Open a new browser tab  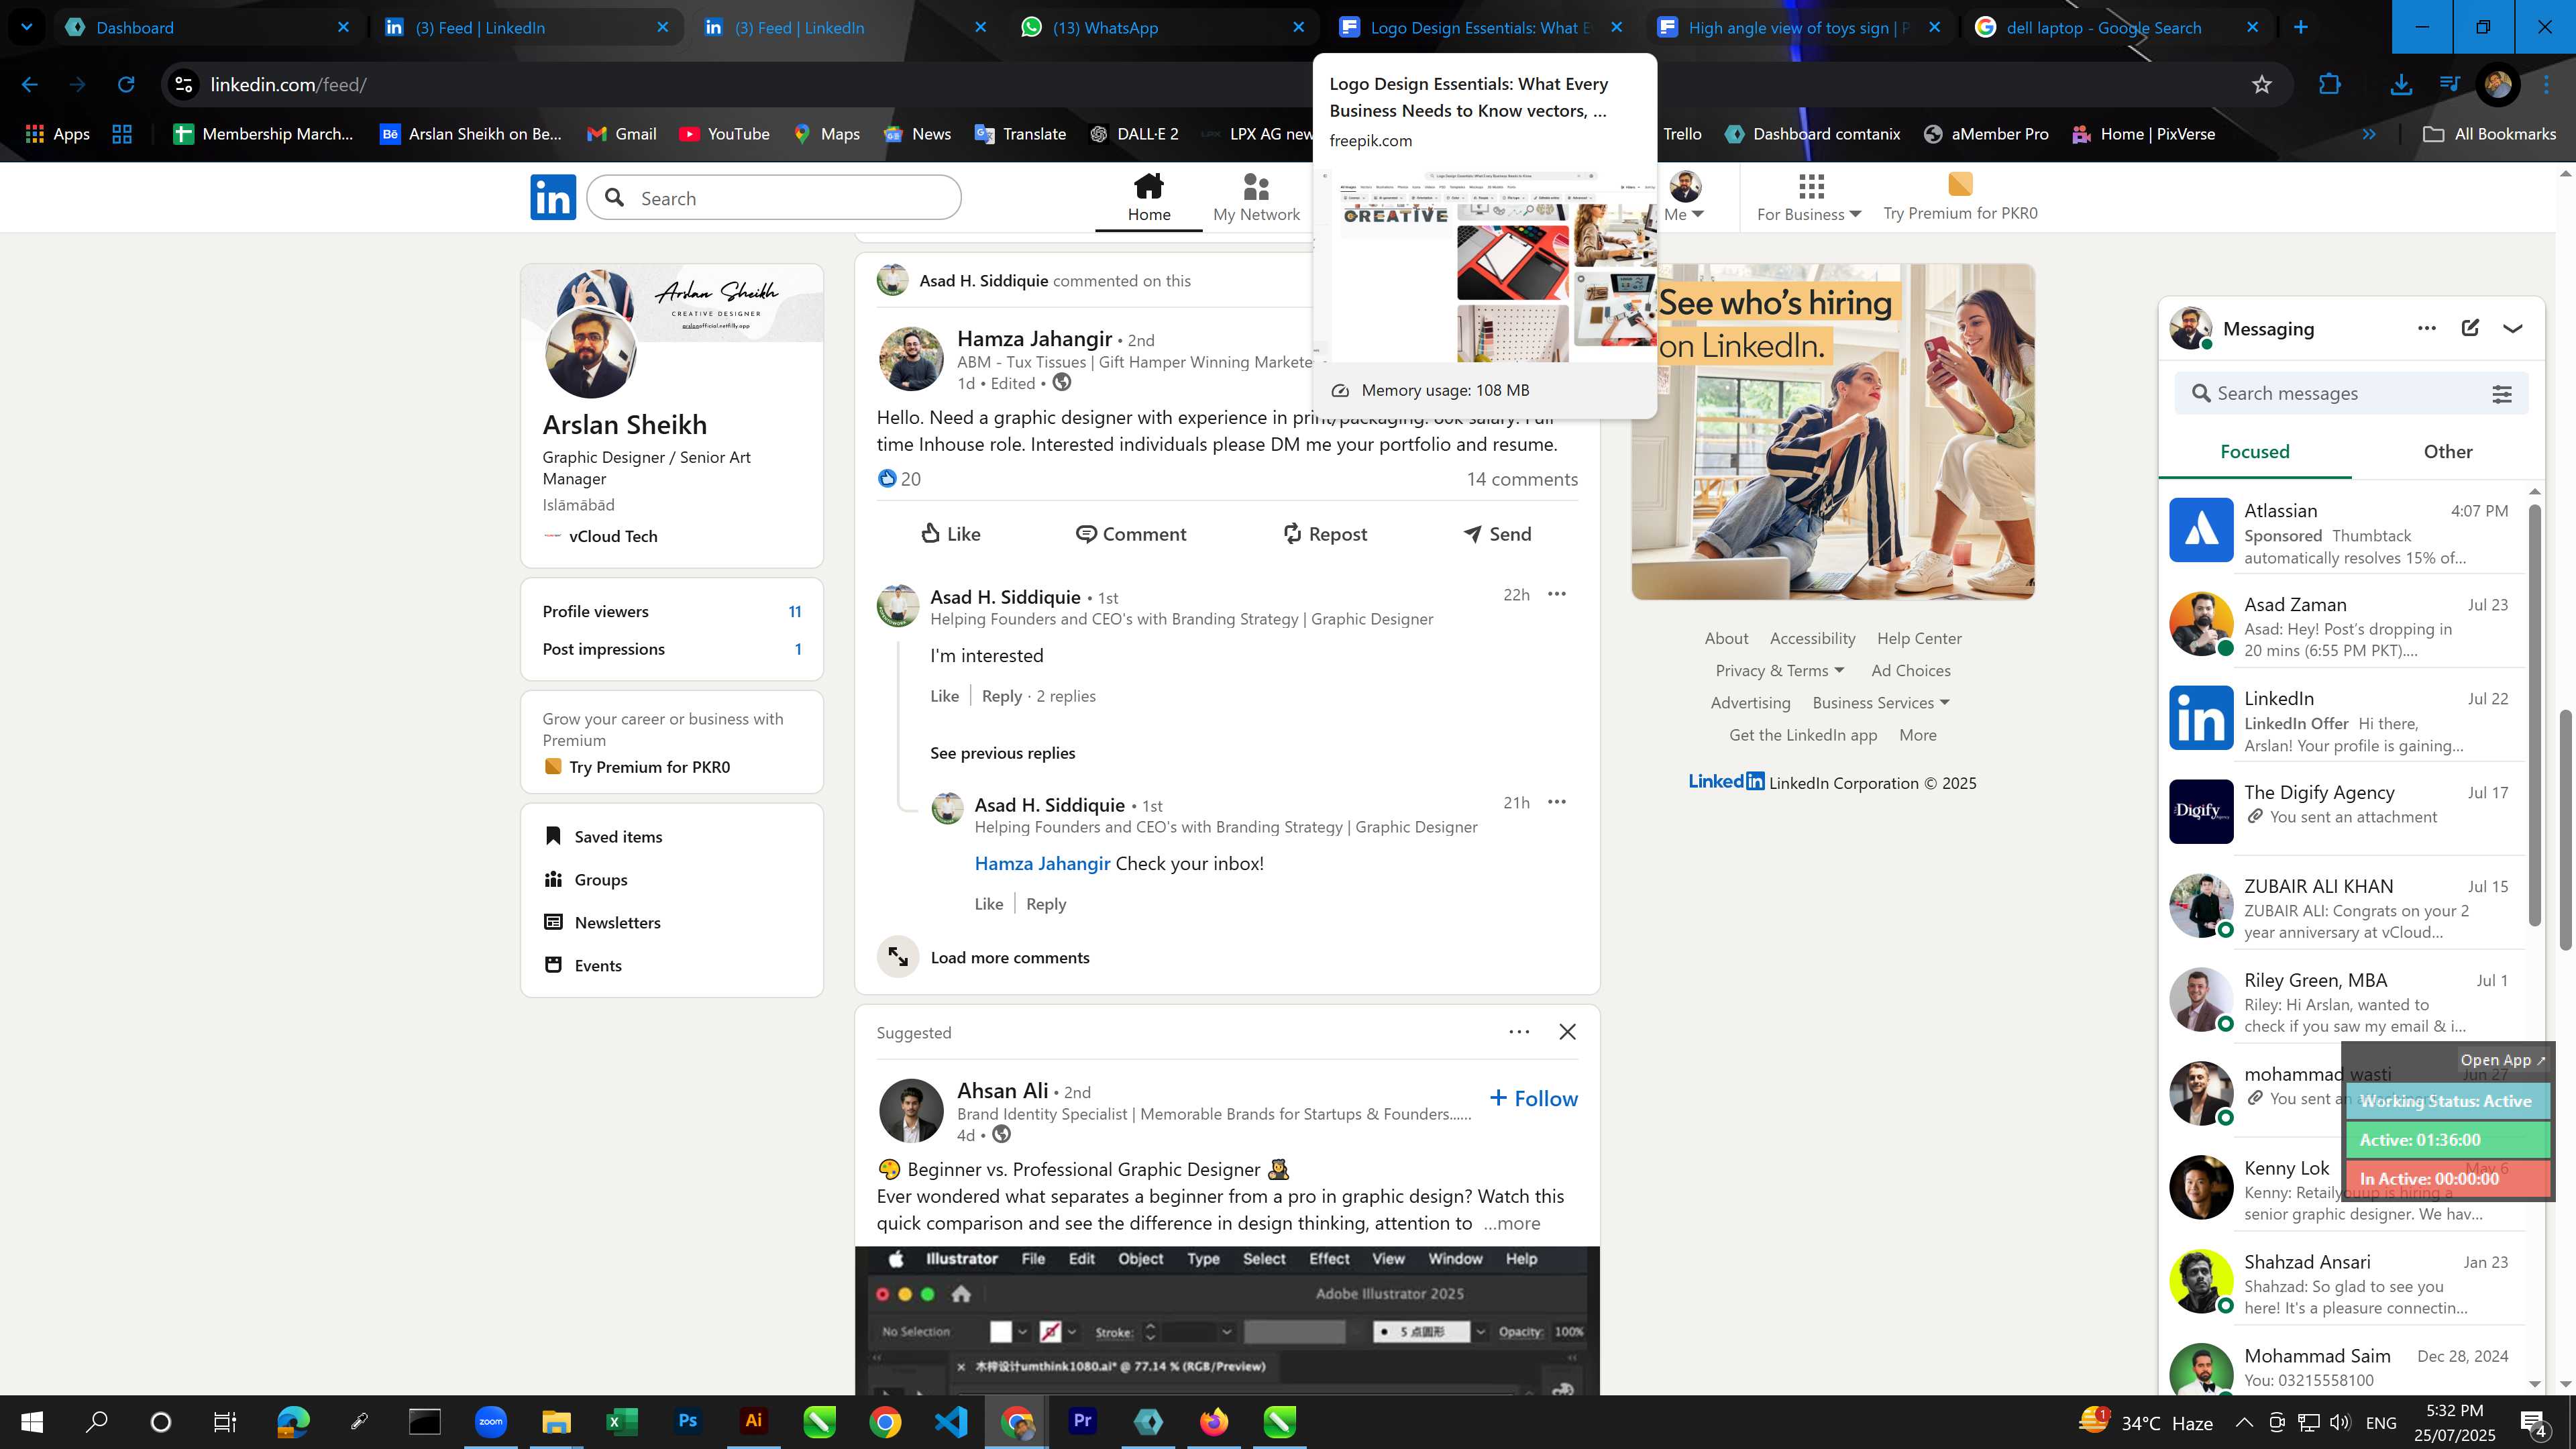[2301, 28]
